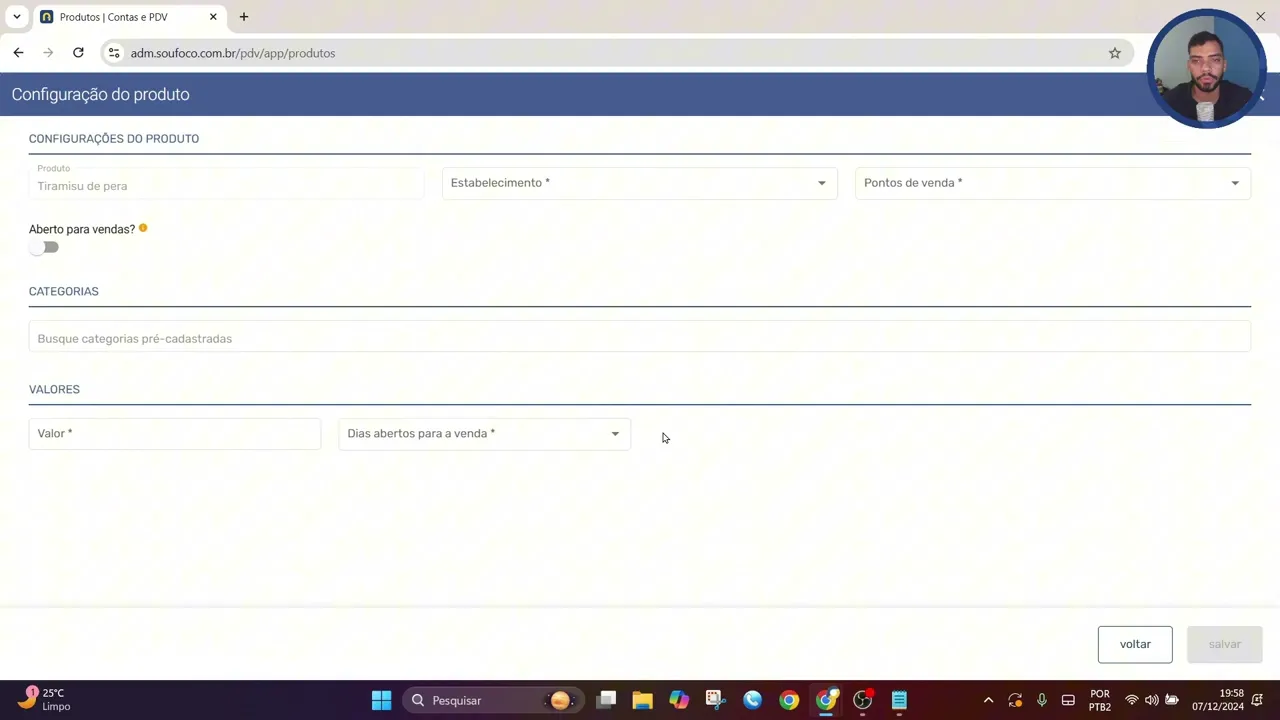The height and width of the screenshot is (720, 1280).
Task: Launch Copilot from the taskbar
Action: coord(679,700)
